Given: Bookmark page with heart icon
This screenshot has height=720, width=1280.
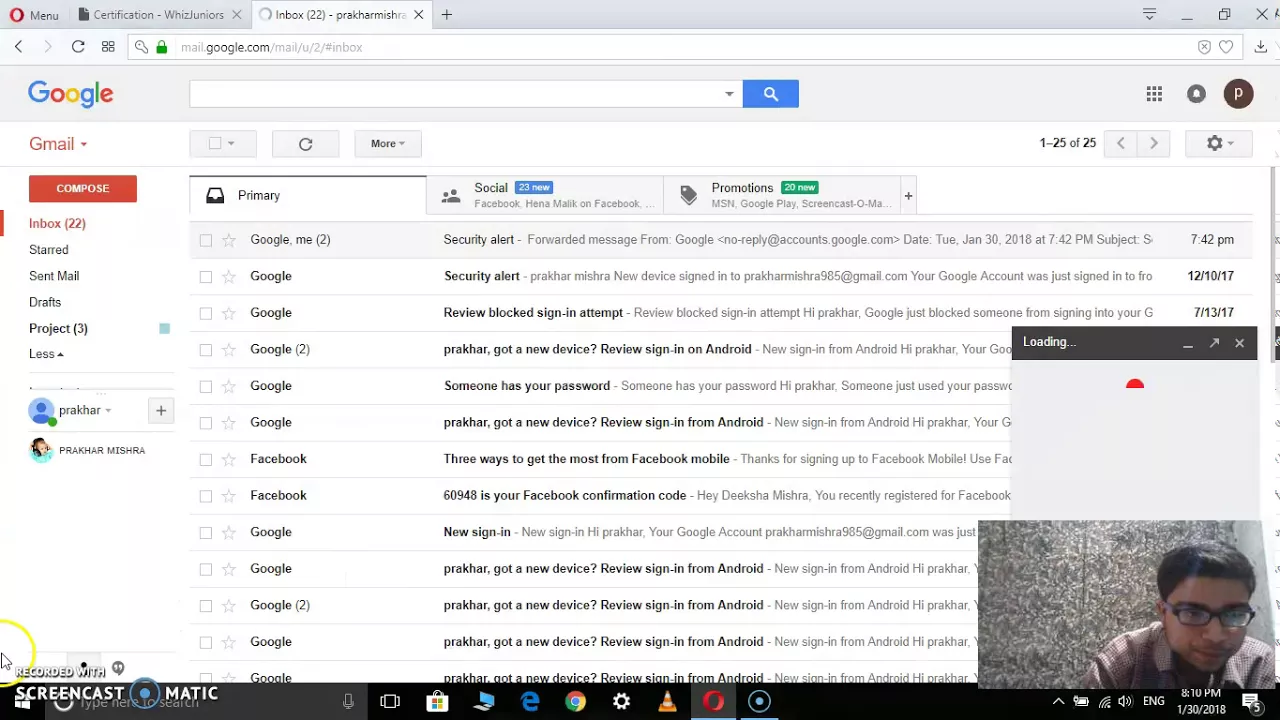Looking at the screenshot, I should point(1226,47).
